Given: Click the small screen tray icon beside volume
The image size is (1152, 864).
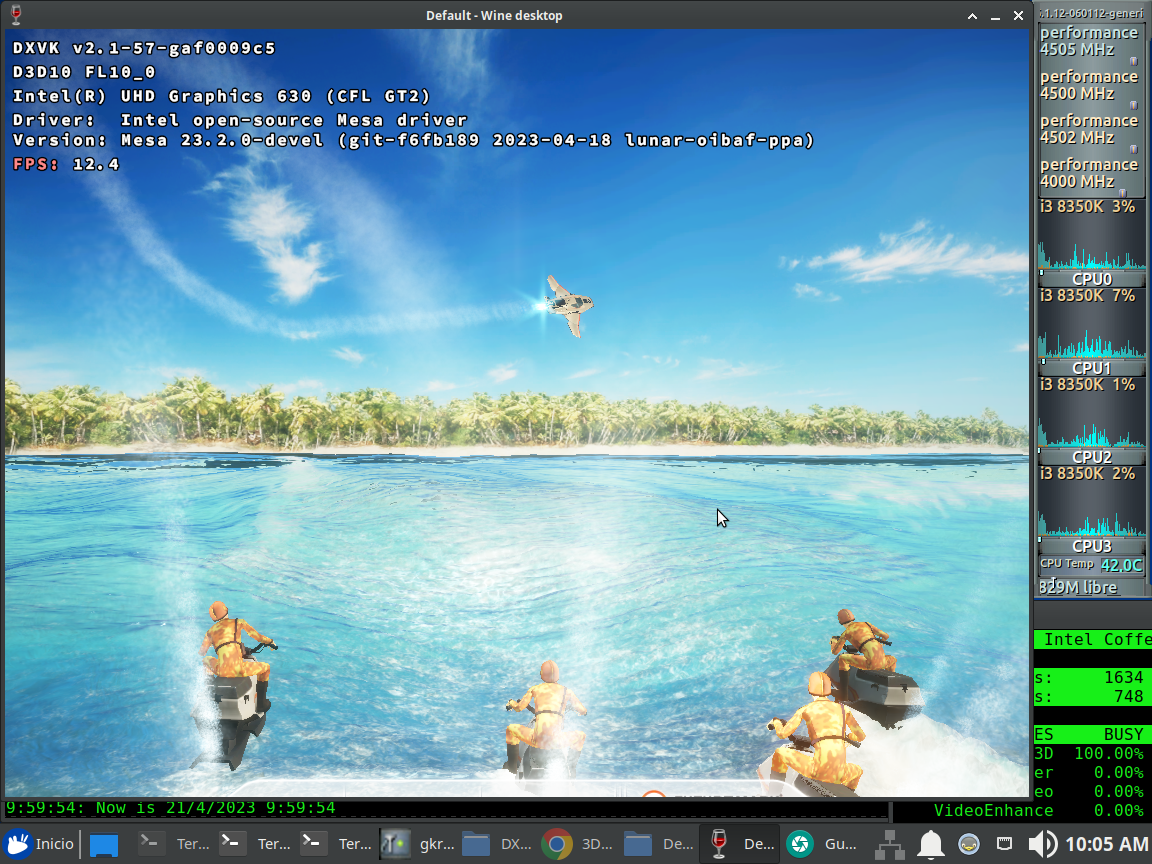Looking at the screenshot, I should tap(1004, 843).
